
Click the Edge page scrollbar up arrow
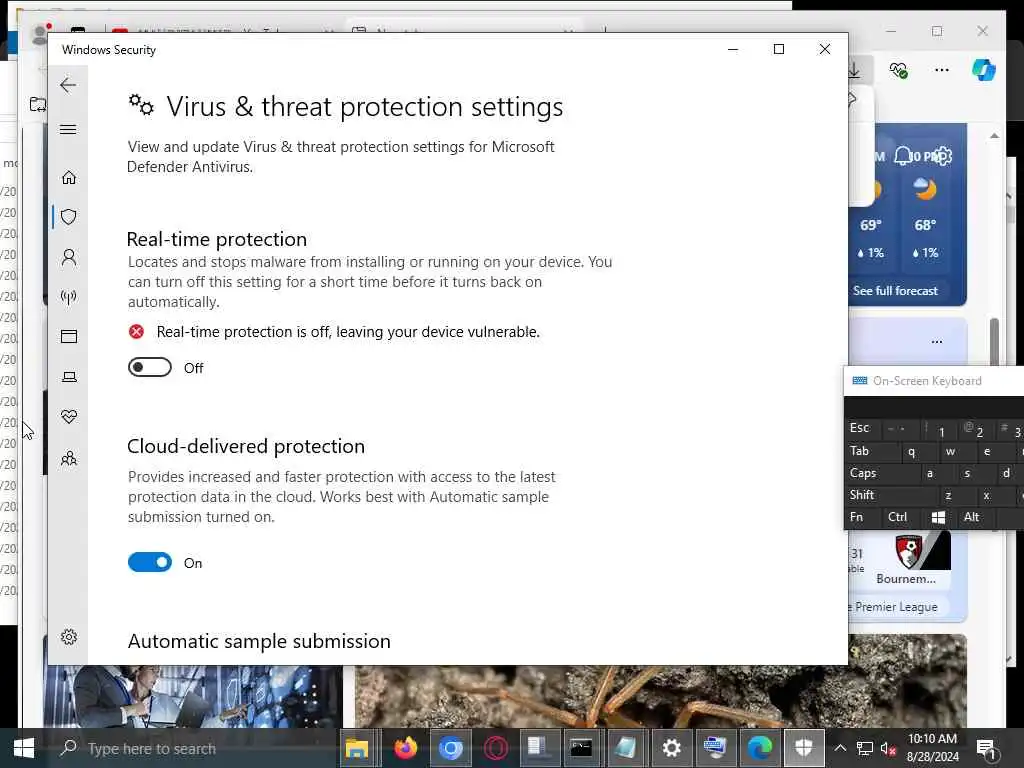994,136
